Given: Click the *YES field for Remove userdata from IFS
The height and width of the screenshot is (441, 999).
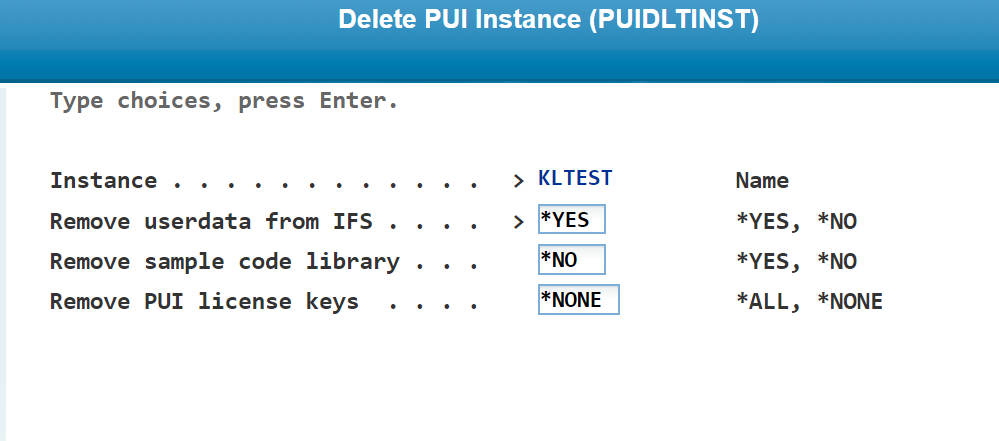Looking at the screenshot, I should pyautogui.click(x=571, y=219).
